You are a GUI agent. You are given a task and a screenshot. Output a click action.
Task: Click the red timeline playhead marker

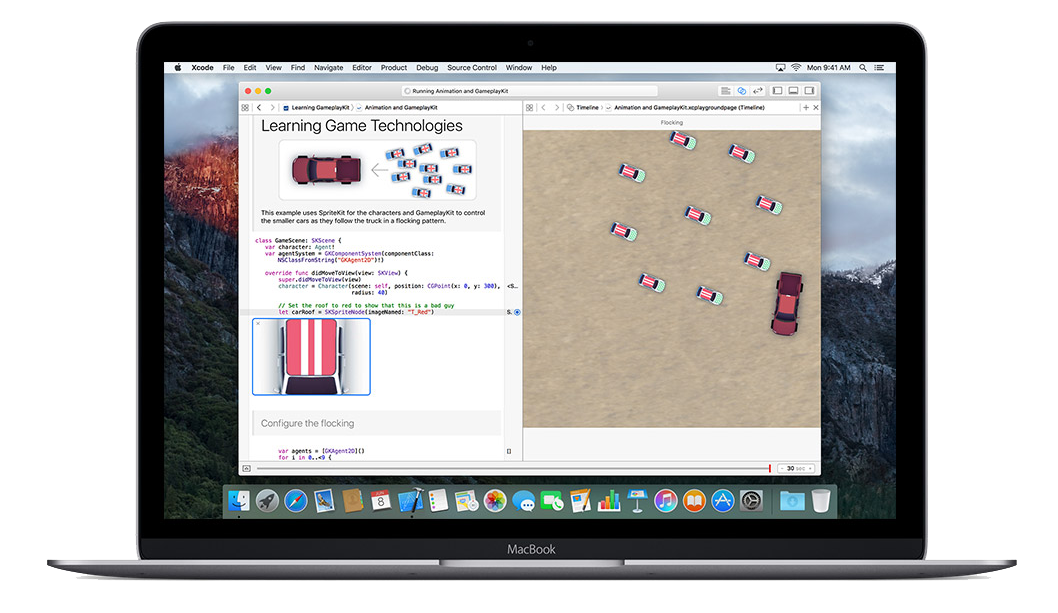point(769,468)
